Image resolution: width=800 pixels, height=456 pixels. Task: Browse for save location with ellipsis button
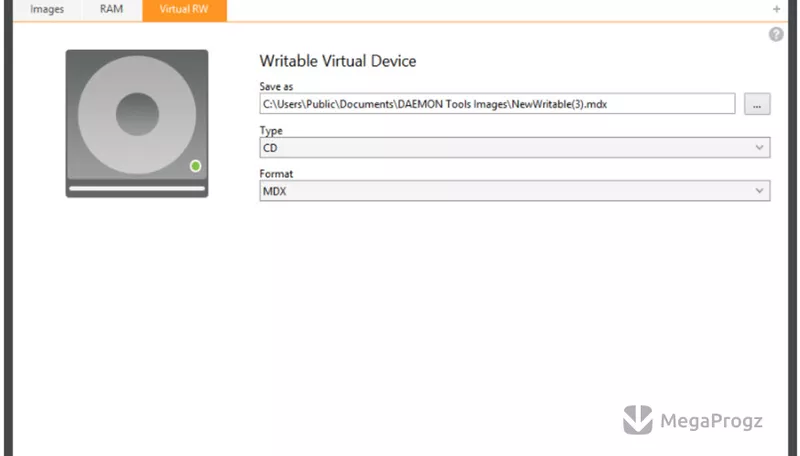pos(757,104)
